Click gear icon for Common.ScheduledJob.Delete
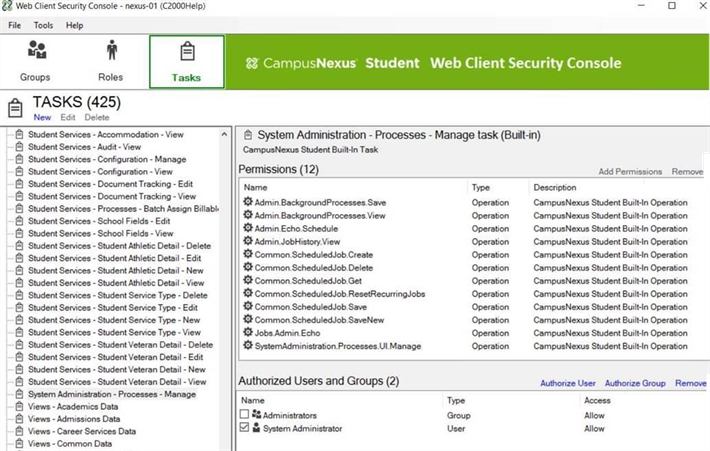 click(248, 267)
